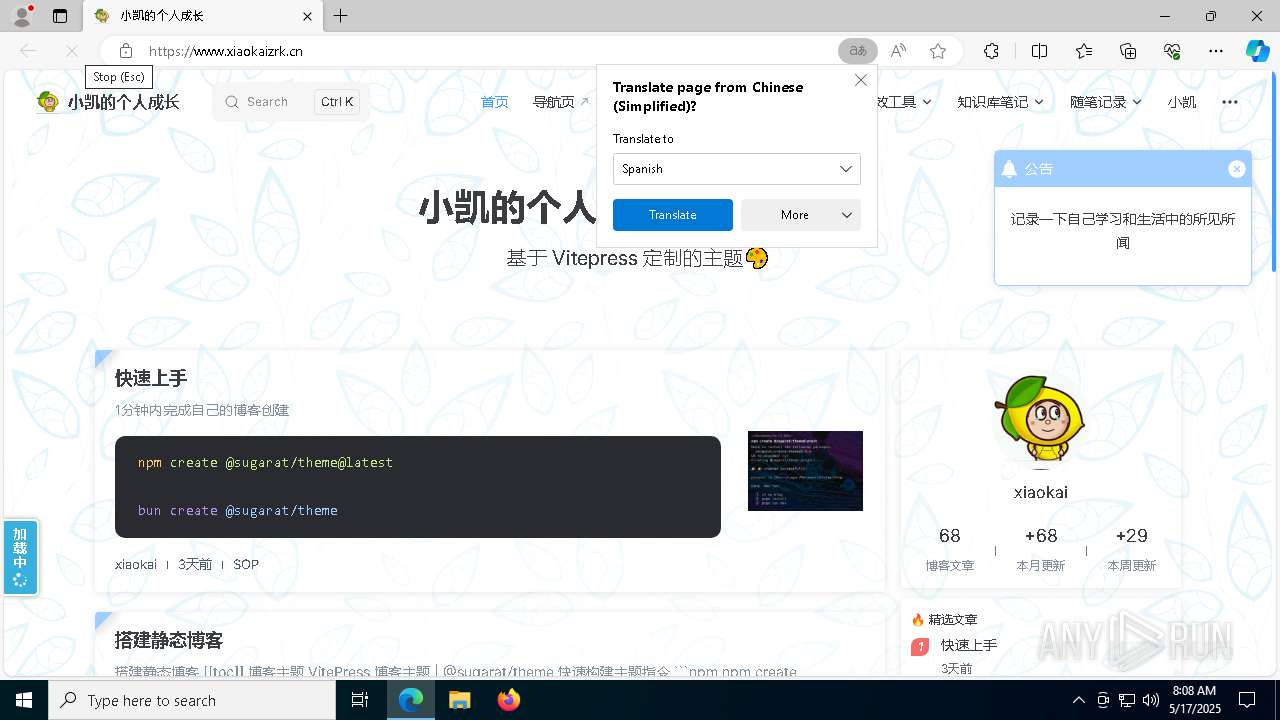Viewport: 1280px width, 720px height.
Task: Open volume control in system tray
Action: click(1151, 700)
